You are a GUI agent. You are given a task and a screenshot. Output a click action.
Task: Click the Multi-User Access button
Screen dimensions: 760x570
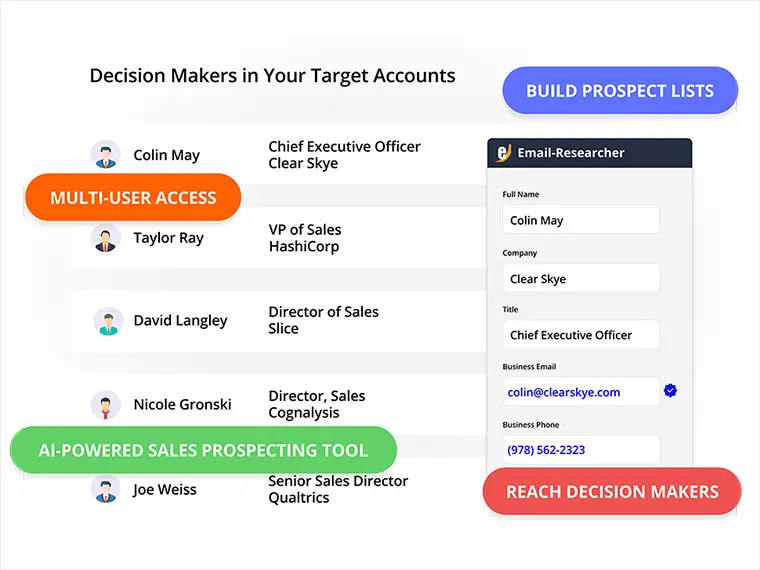[133, 197]
